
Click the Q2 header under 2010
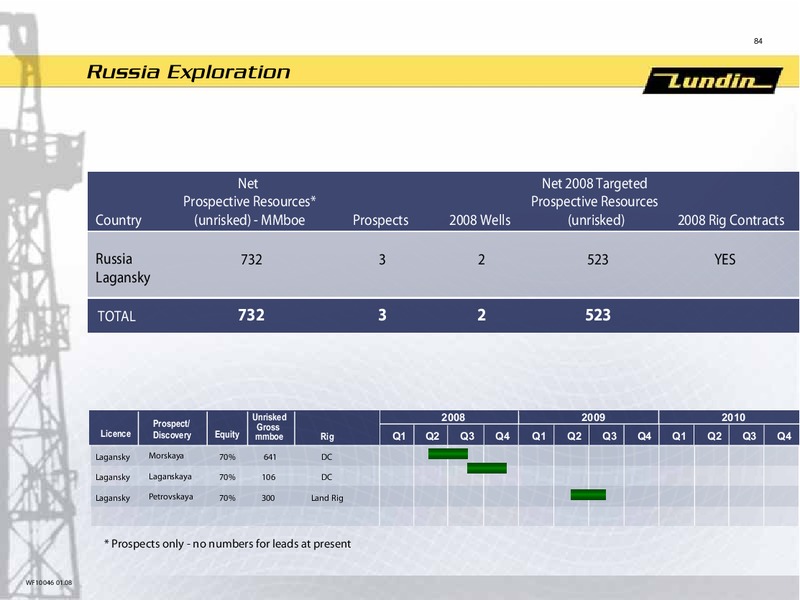pyautogui.click(x=714, y=436)
